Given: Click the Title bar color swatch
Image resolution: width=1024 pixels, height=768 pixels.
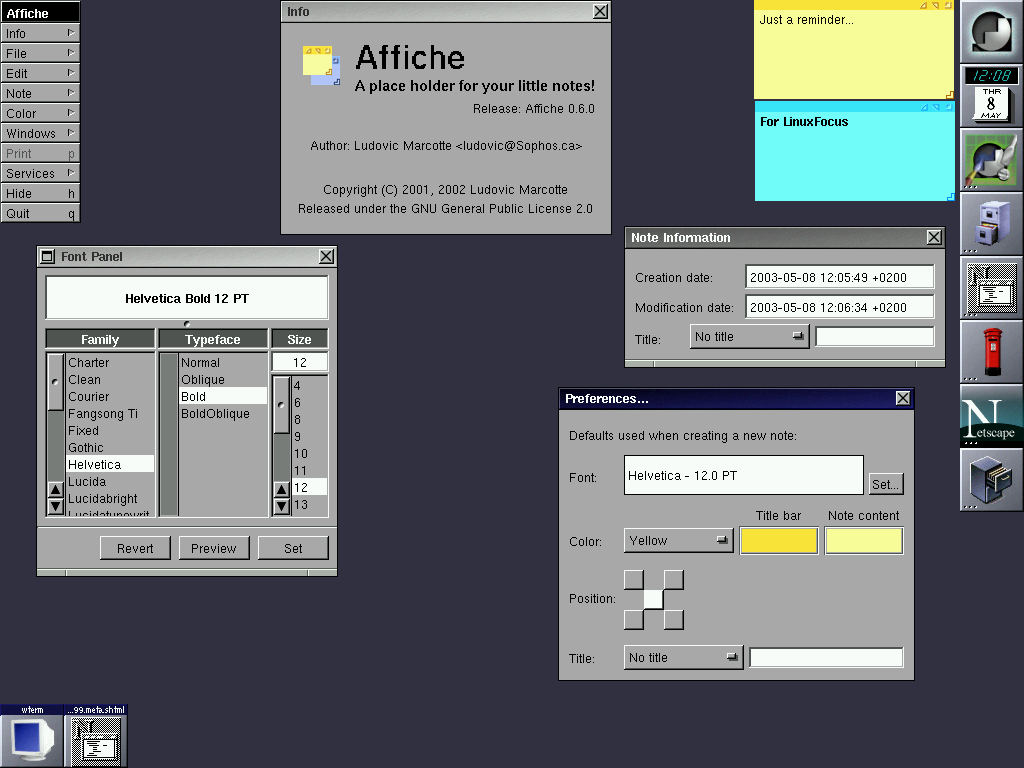Looking at the screenshot, I should point(779,541).
